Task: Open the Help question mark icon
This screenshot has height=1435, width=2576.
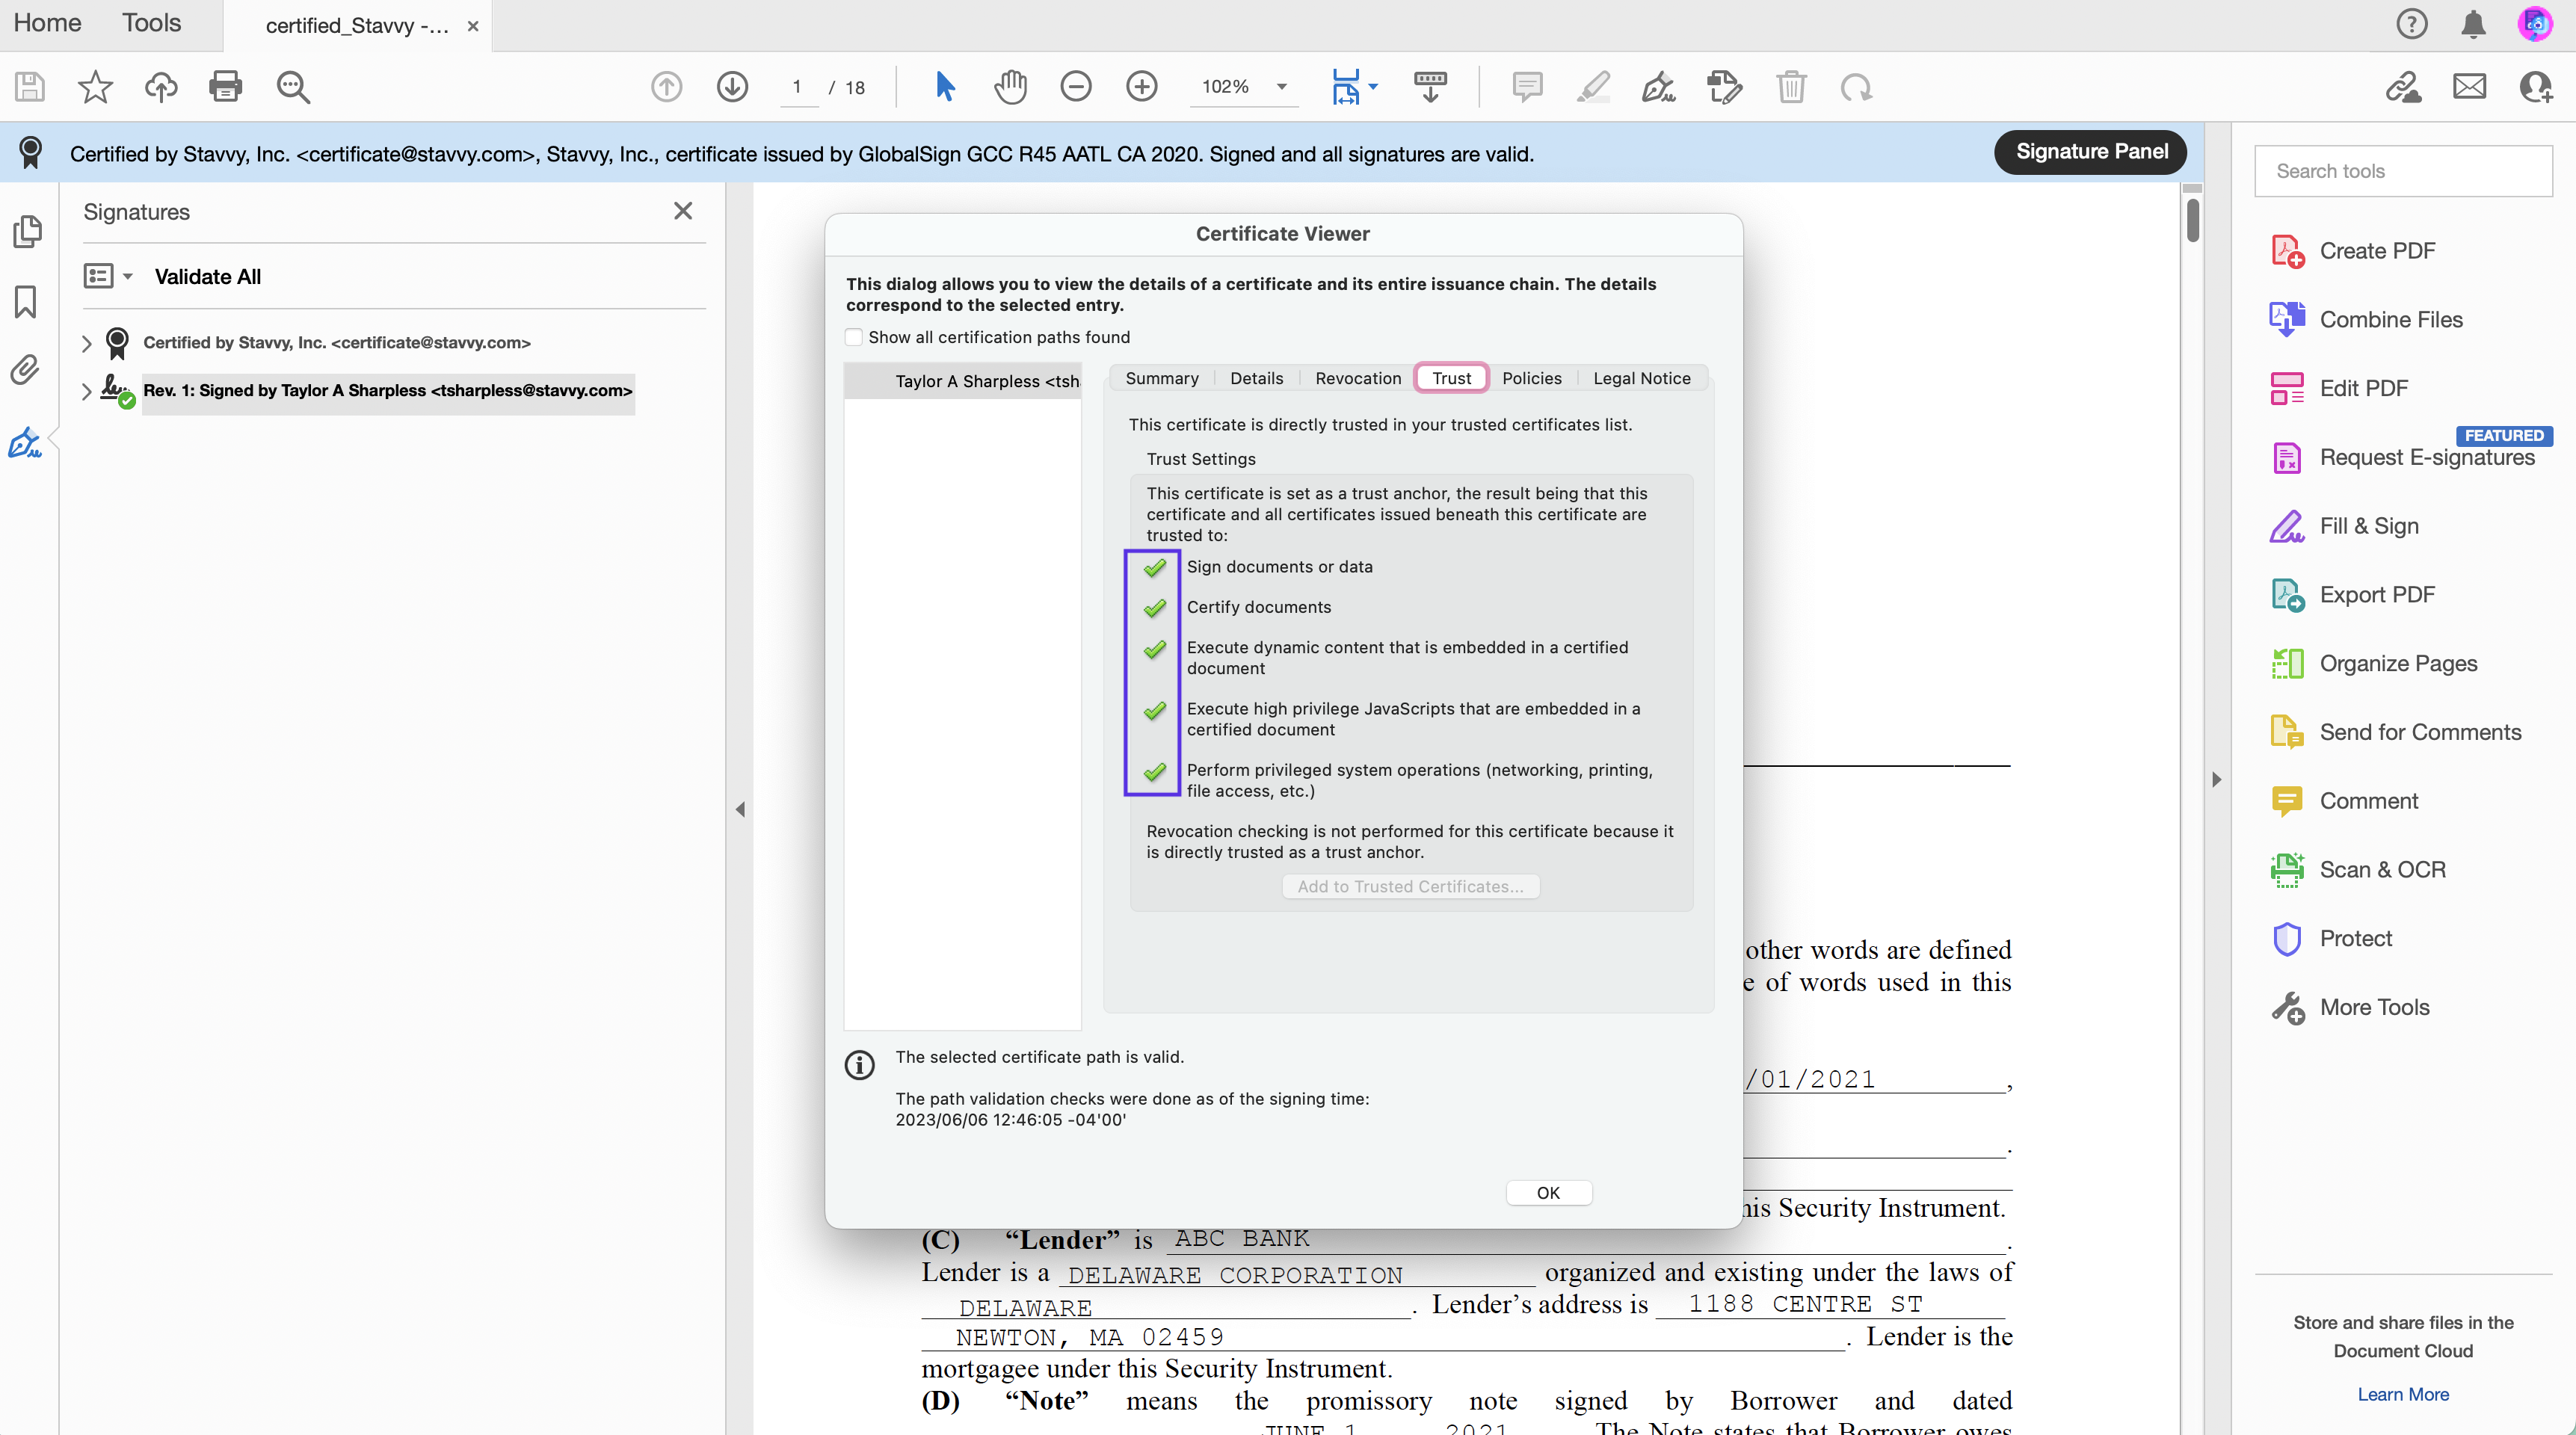Action: tap(2412, 24)
